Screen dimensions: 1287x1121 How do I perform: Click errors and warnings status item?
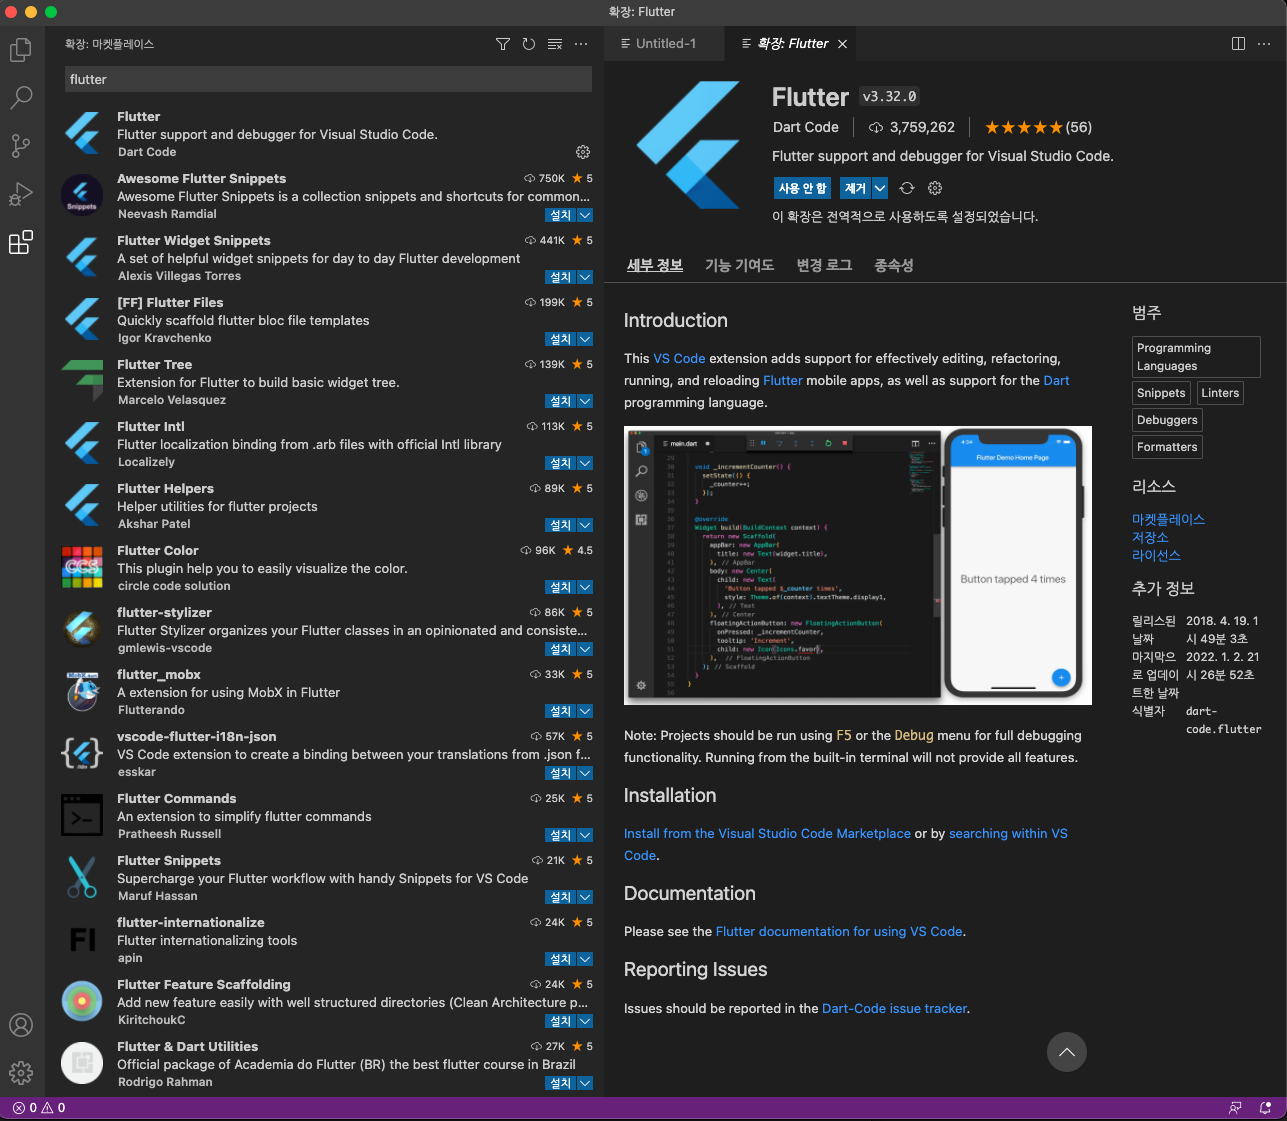[39, 1108]
